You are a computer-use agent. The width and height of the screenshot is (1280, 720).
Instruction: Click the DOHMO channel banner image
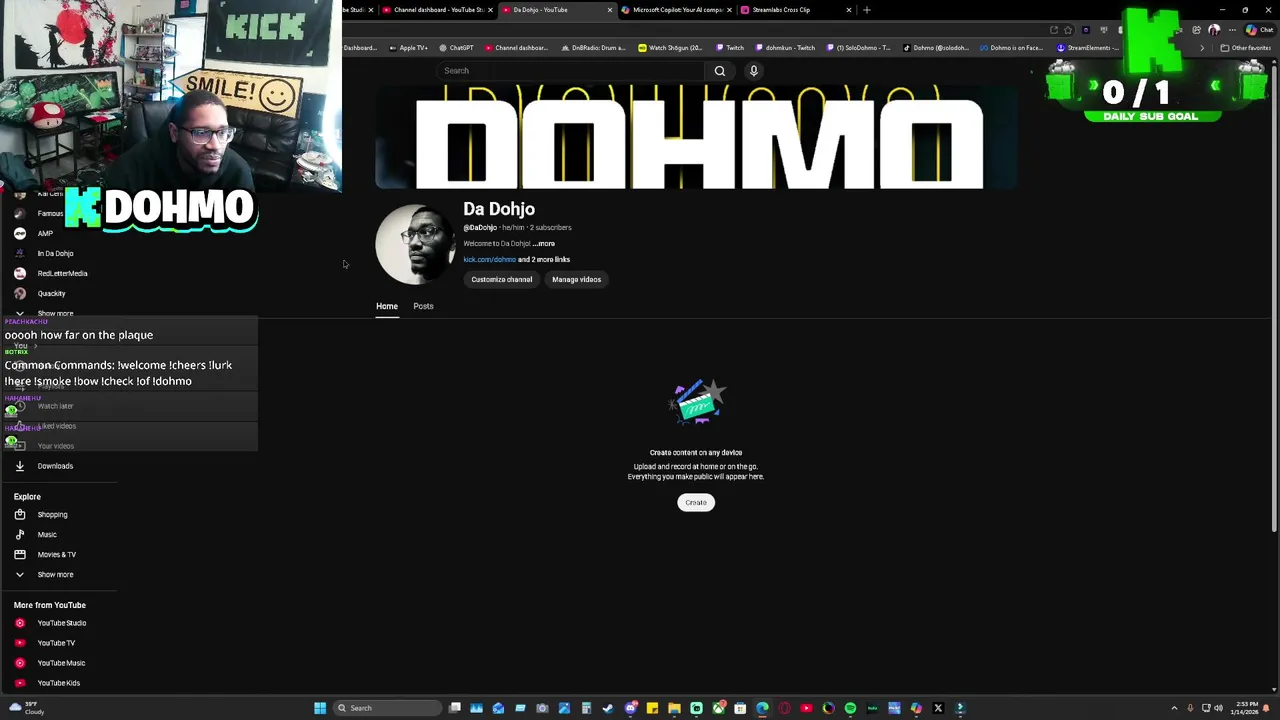[x=696, y=137]
